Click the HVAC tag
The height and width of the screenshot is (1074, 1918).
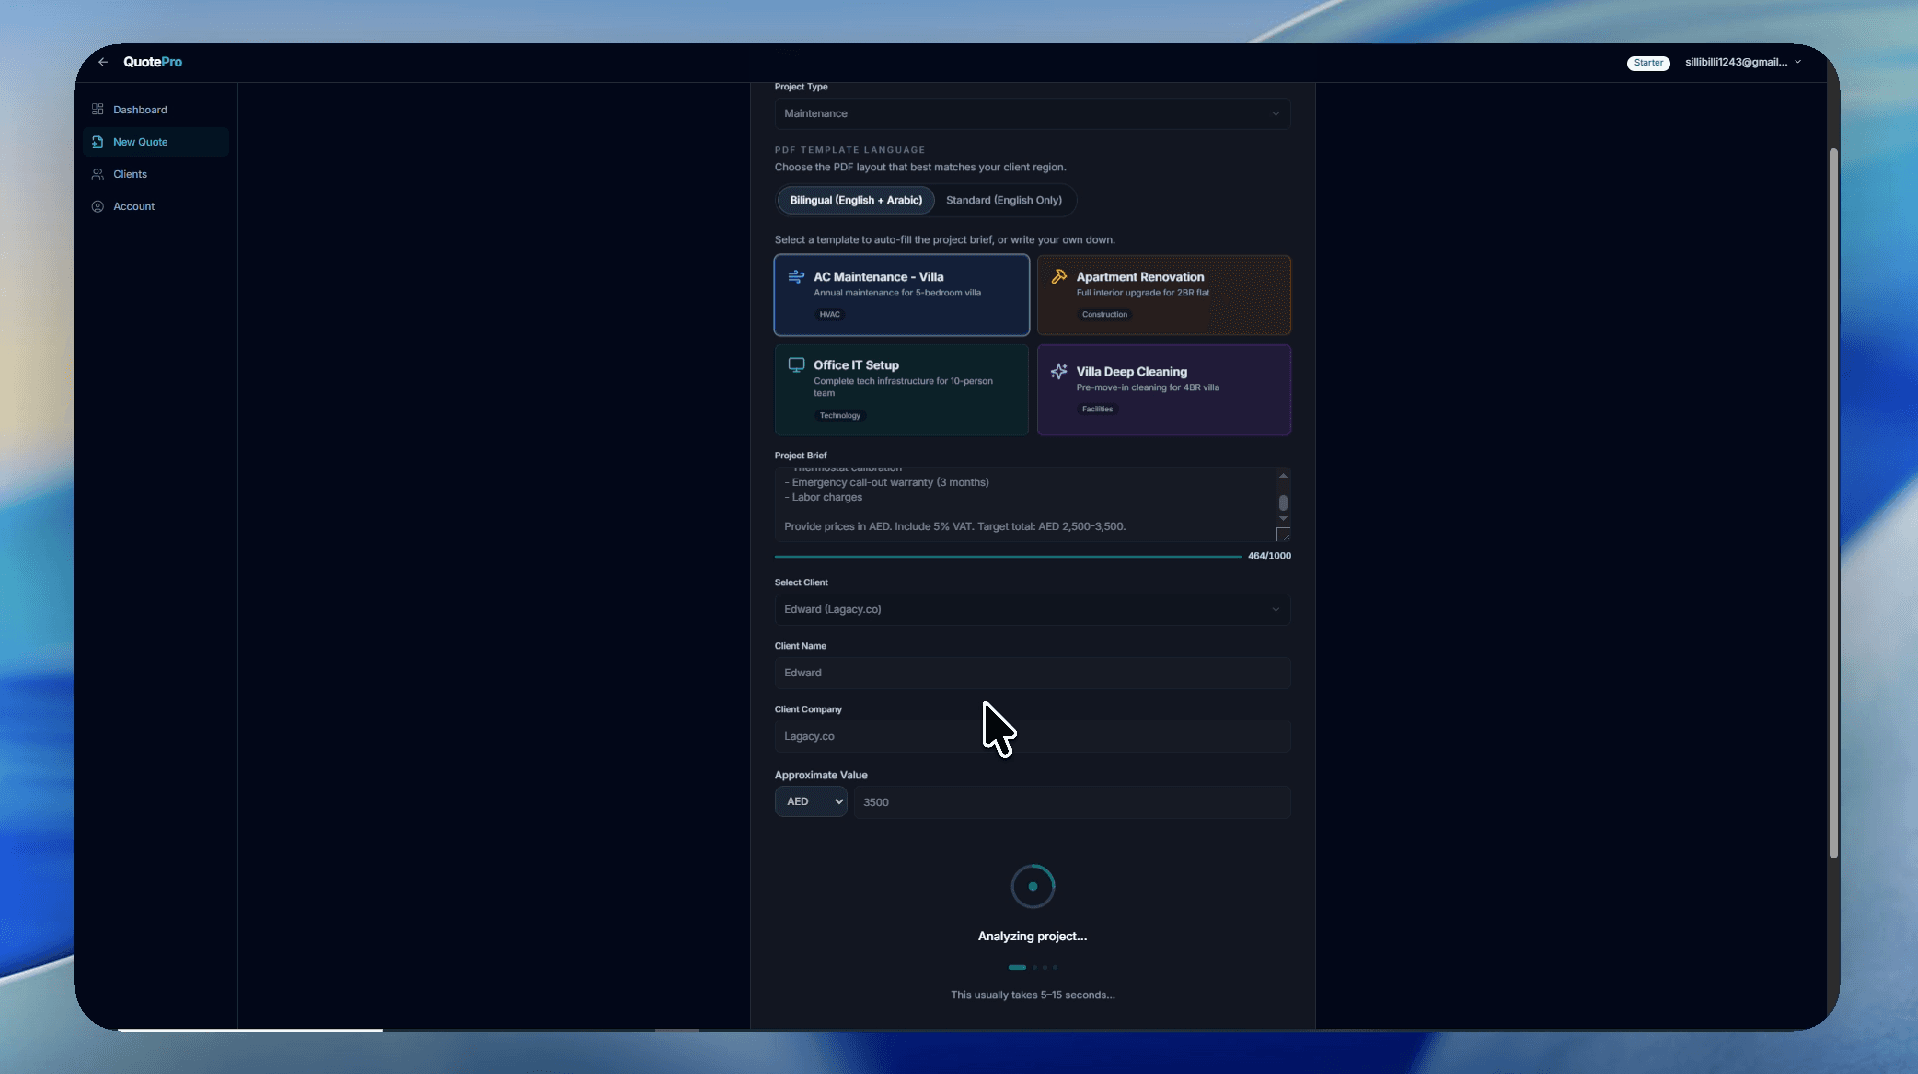tap(829, 314)
